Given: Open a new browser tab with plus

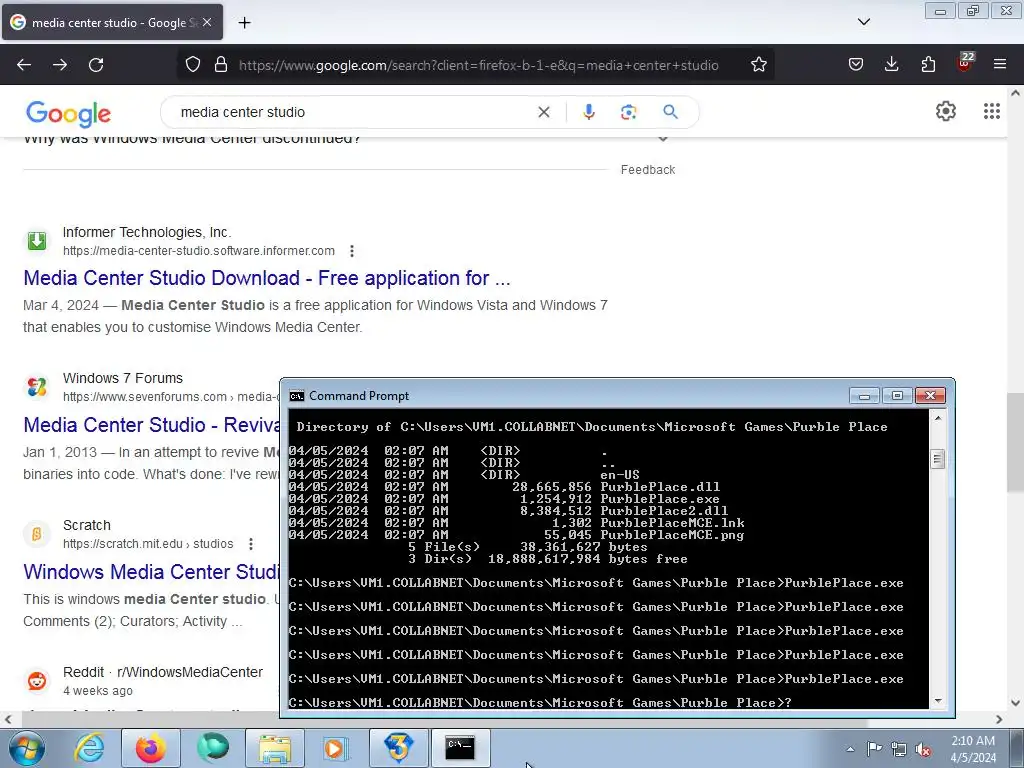Looking at the screenshot, I should coord(244,23).
